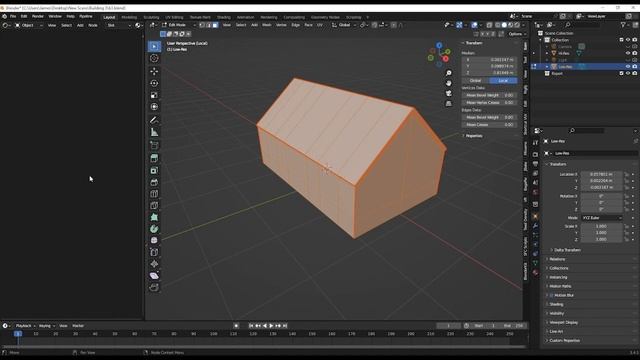Select the Shear tool
The image size is (640, 360).
[154, 276]
